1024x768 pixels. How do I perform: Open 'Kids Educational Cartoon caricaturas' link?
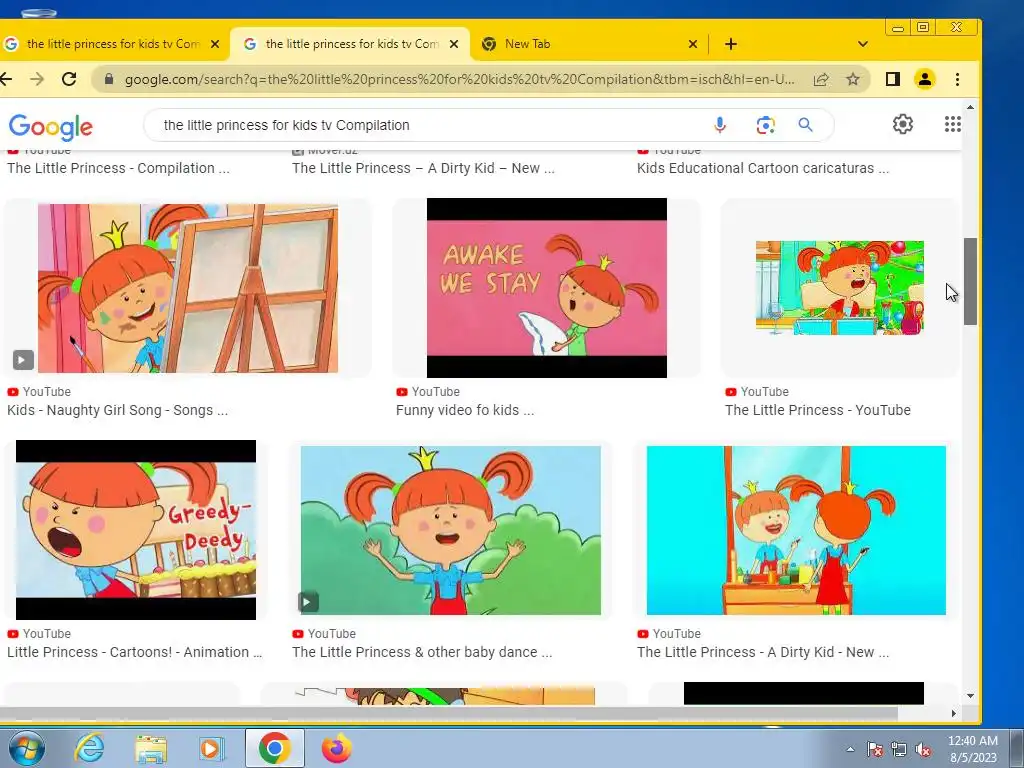[x=763, y=168]
